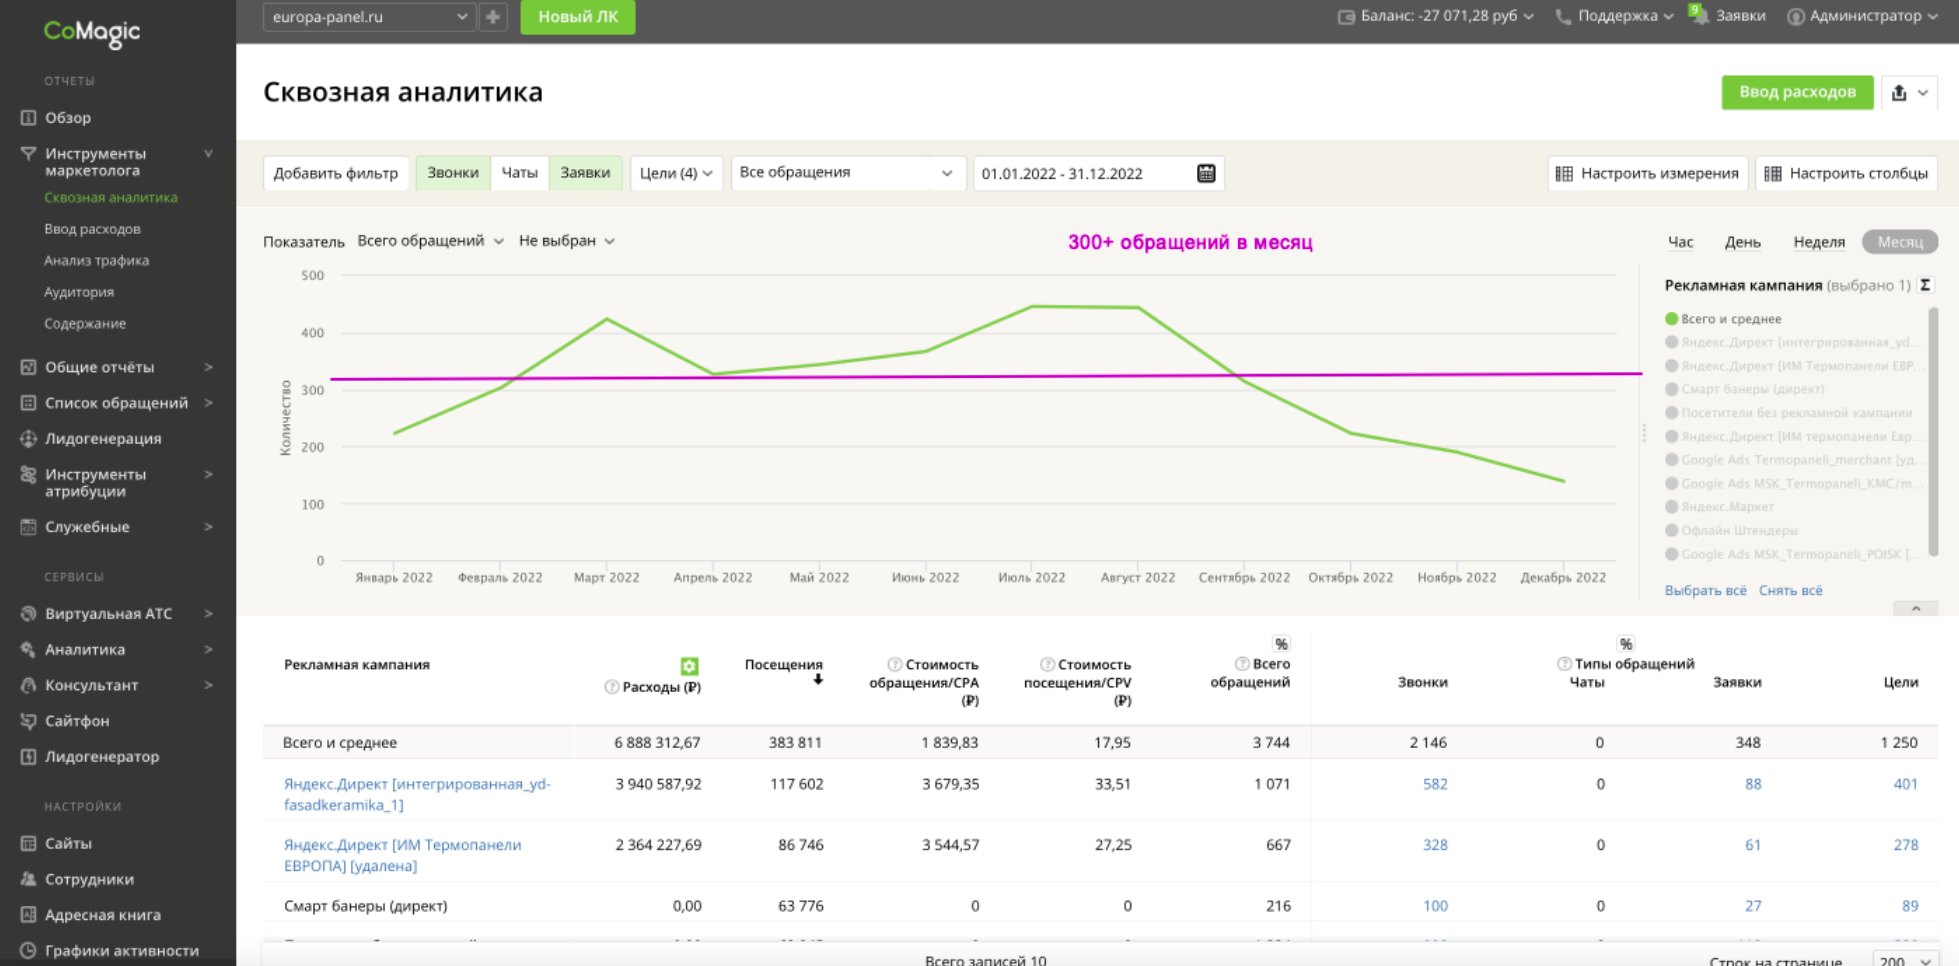This screenshot has height=966, width=1959.
Task: Click the Адресная книга icon
Action: [x=28, y=915]
